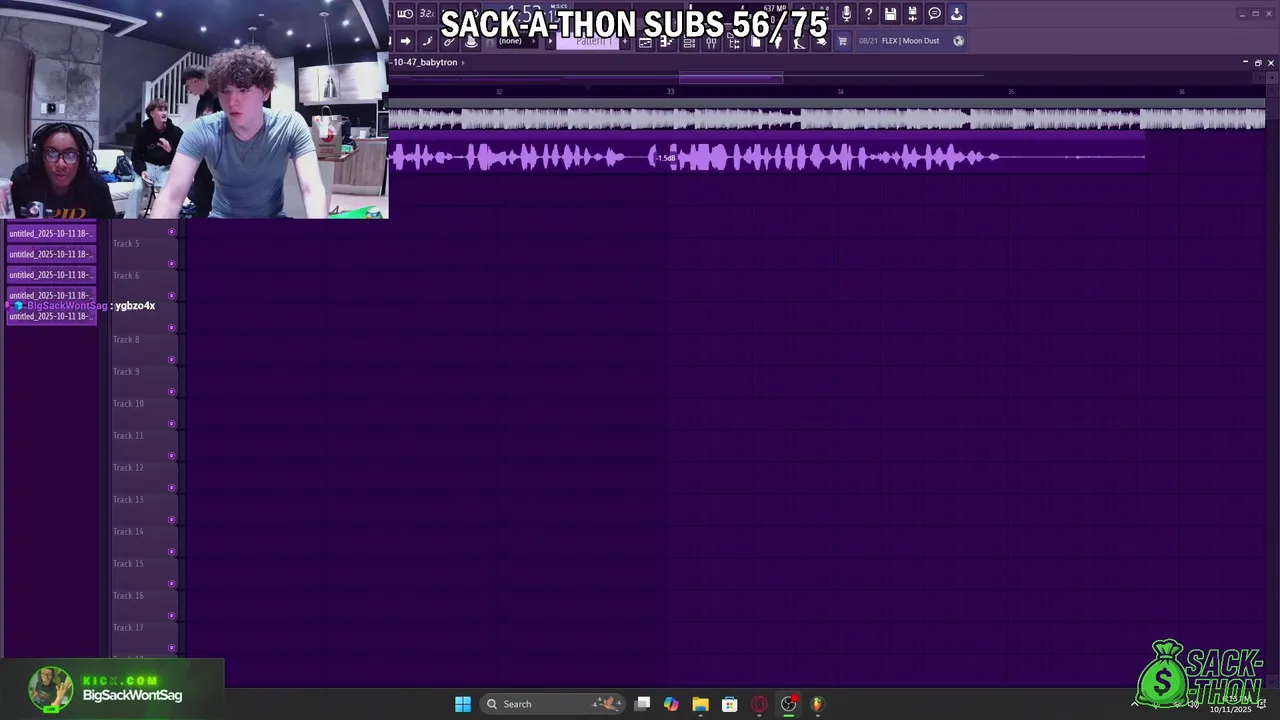Click the taskbar Search box
Image resolution: width=1280 pixels, height=720 pixels.
(554, 704)
